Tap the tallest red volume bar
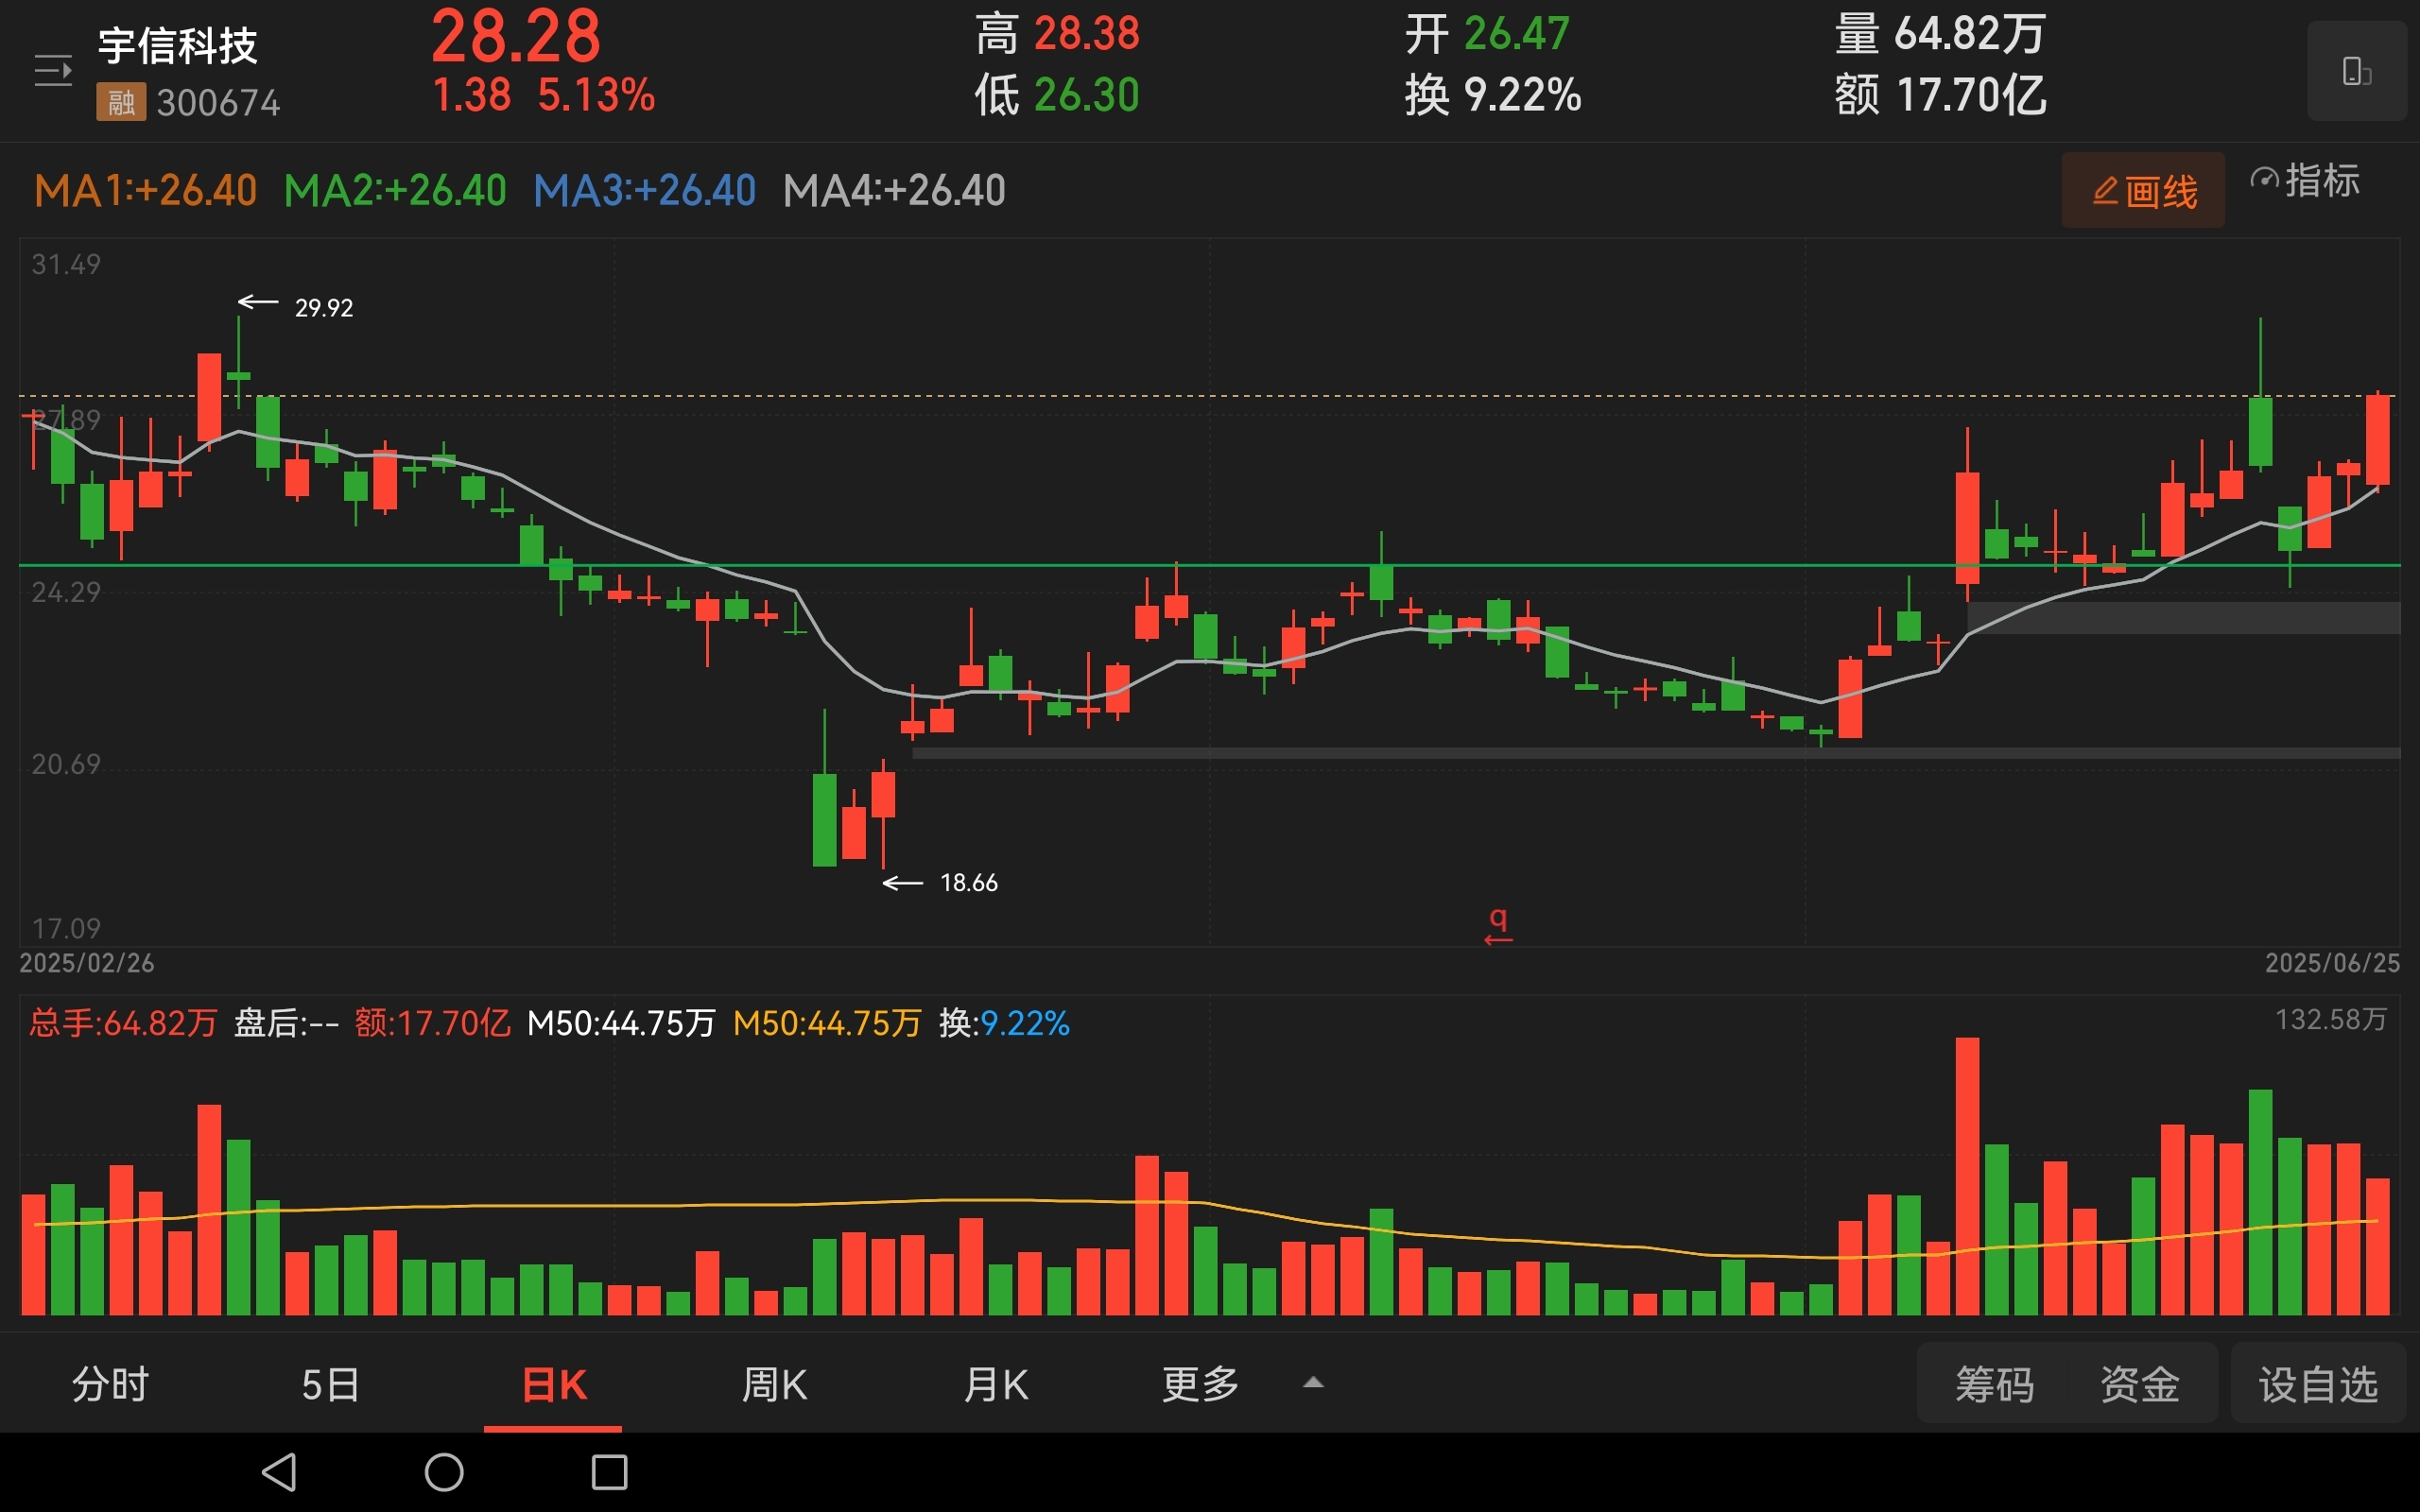The height and width of the screenshot is (1512, 2420). 1967,1176
